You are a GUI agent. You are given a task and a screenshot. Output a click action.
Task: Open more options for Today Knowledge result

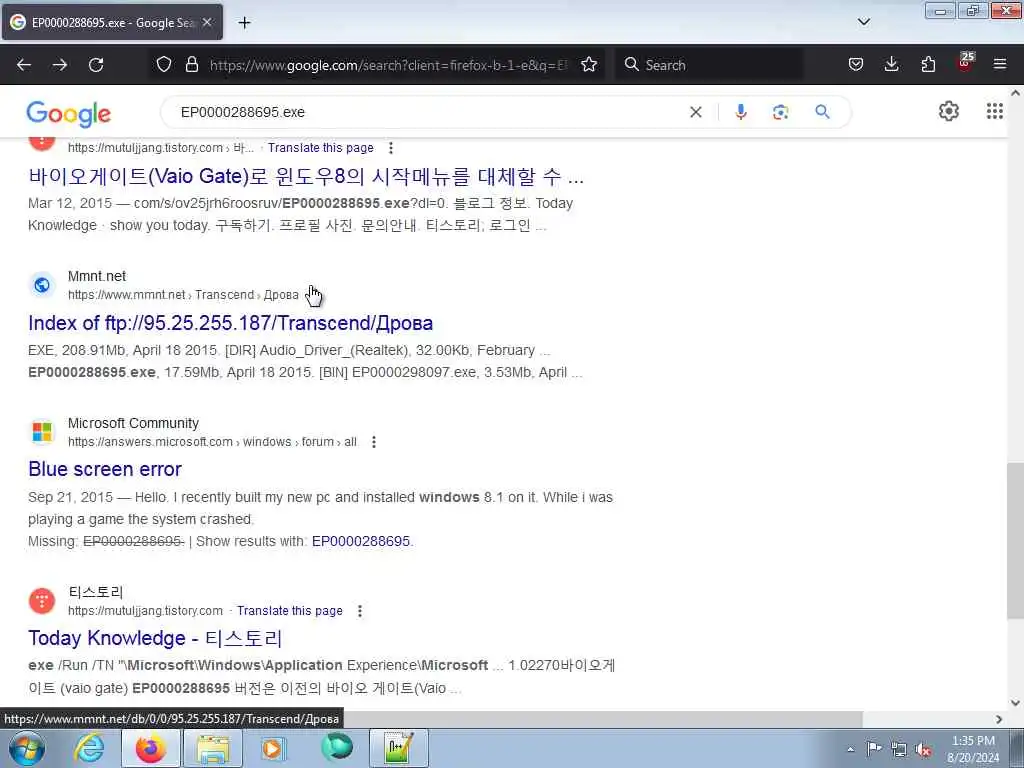pos(360,611)
